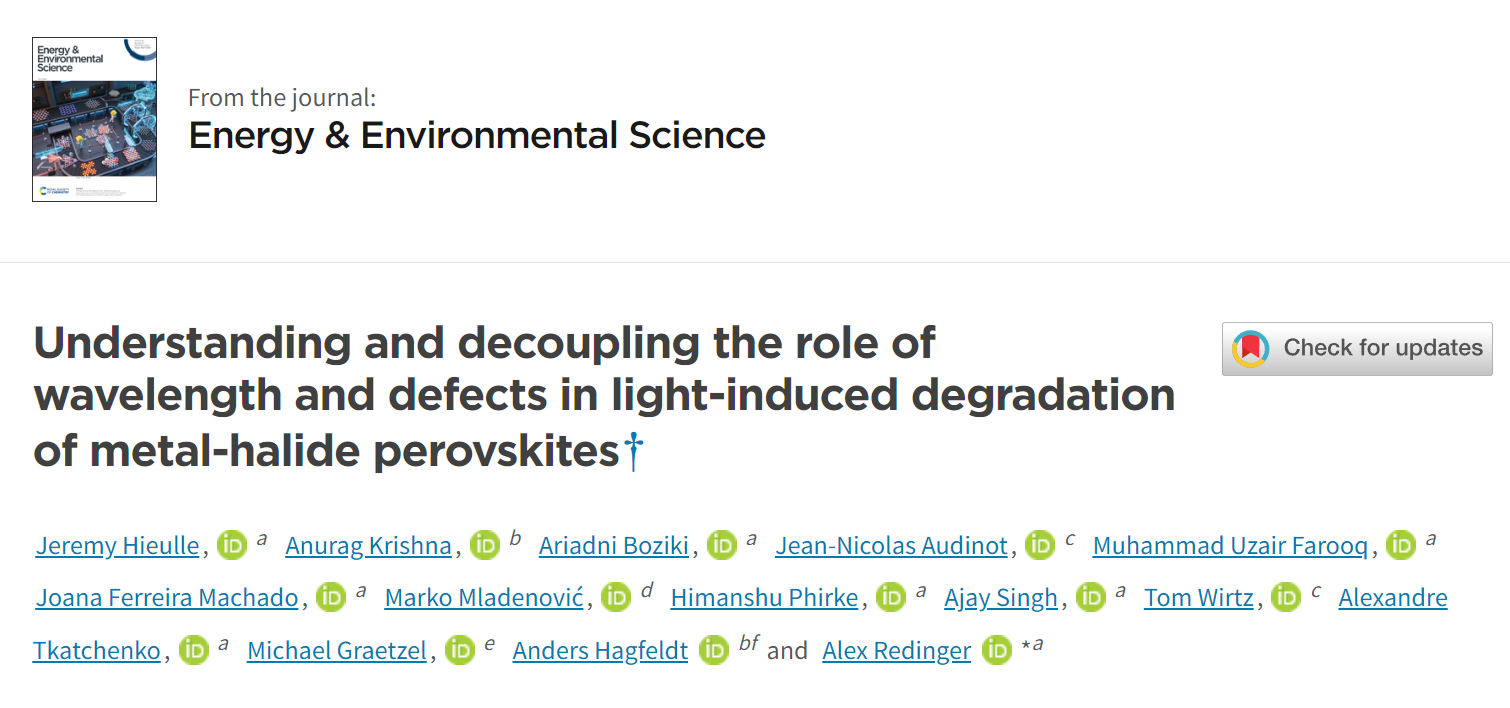The height and width of the screenshot is (708, 1510).
Task: Open Anurag Krishna's ORCID iD icon
Action: [x=485, y=545]
